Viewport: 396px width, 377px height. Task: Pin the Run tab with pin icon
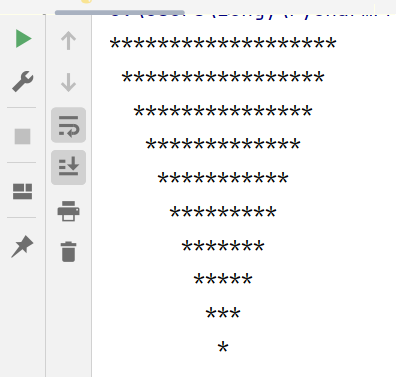22,247
